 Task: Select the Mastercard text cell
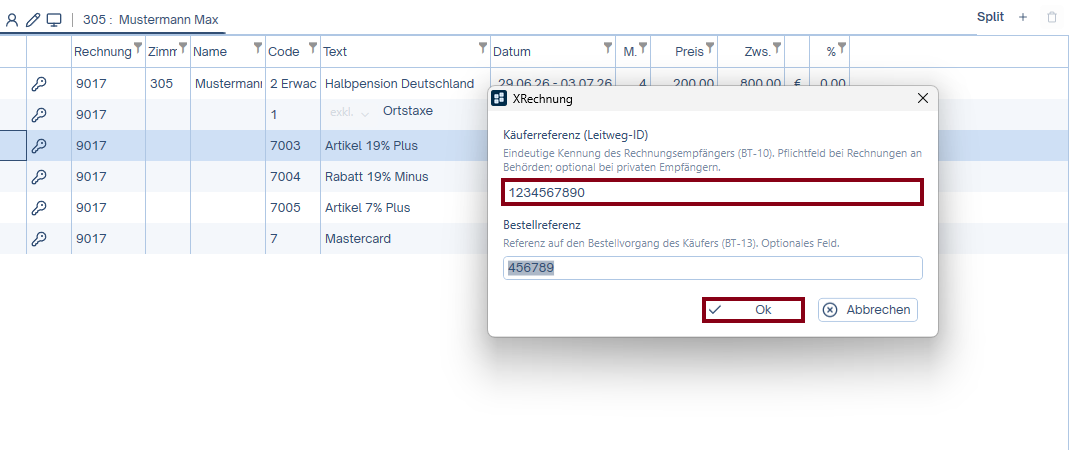(405, 239)
